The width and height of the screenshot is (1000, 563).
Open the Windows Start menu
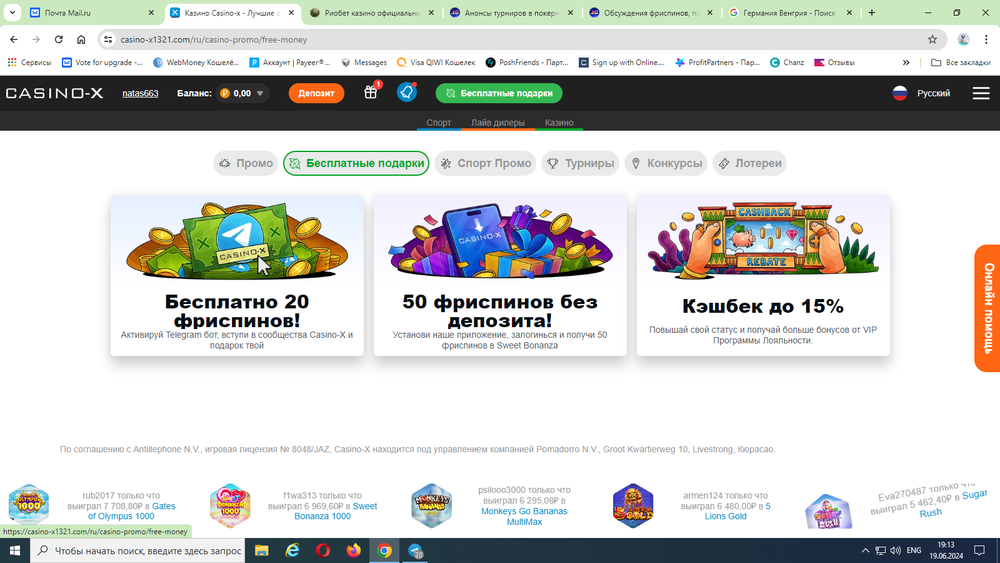[15, 550]
